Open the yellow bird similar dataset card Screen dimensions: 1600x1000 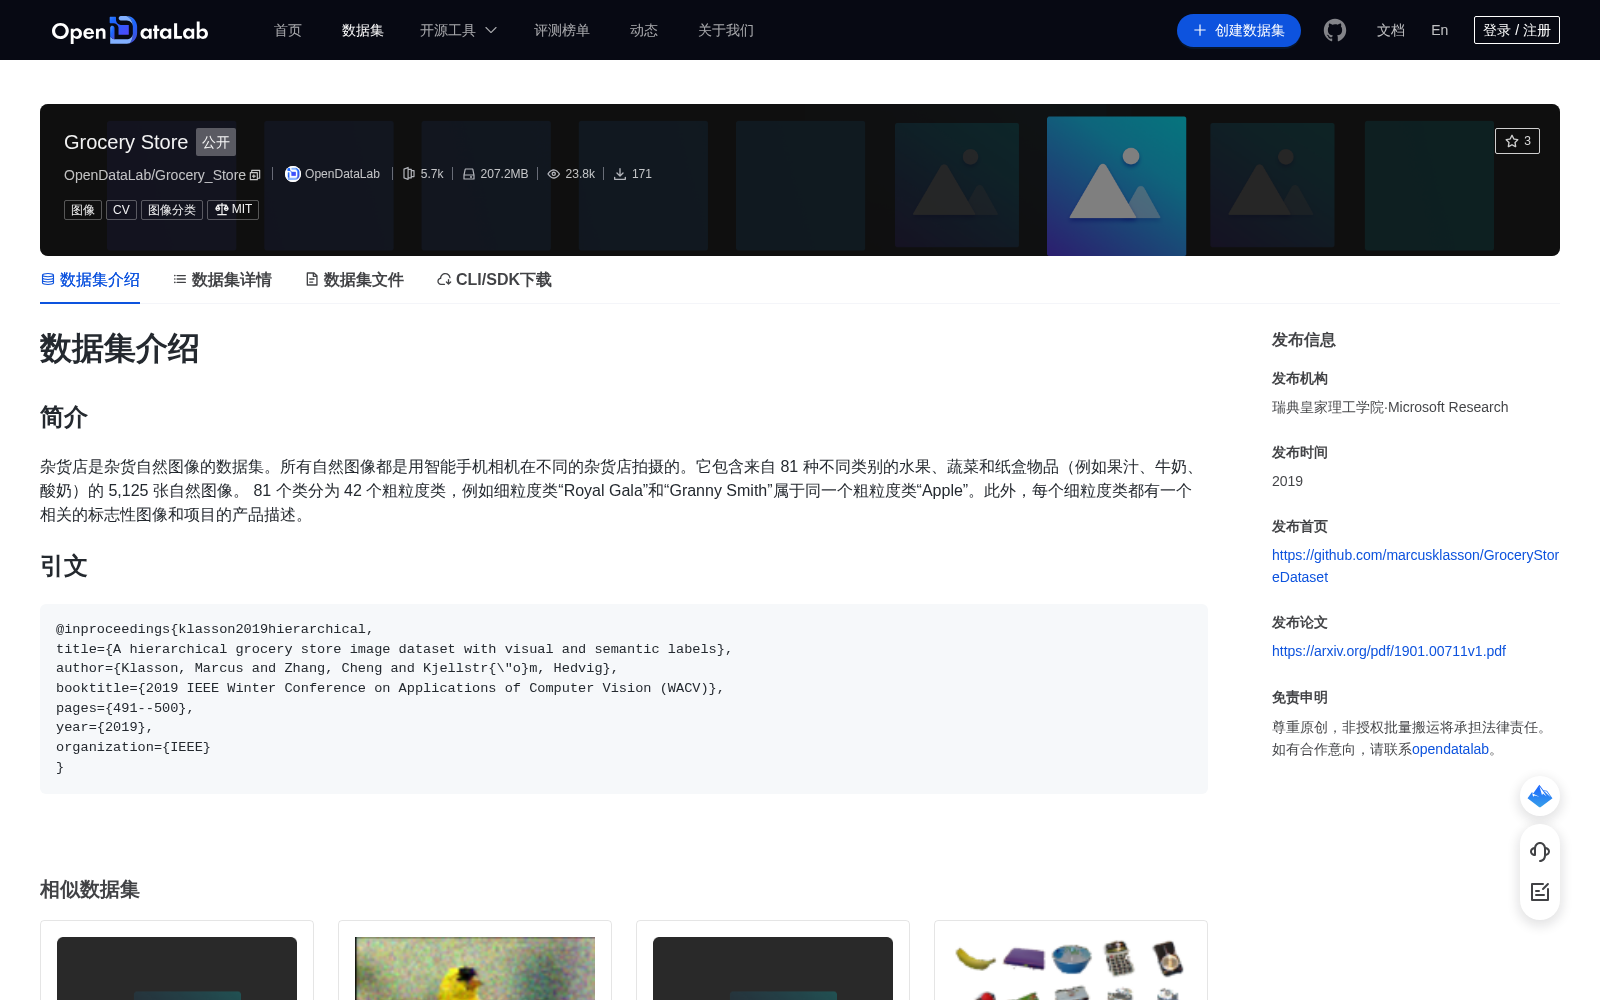pyautogui.click(x=475, y=960)
